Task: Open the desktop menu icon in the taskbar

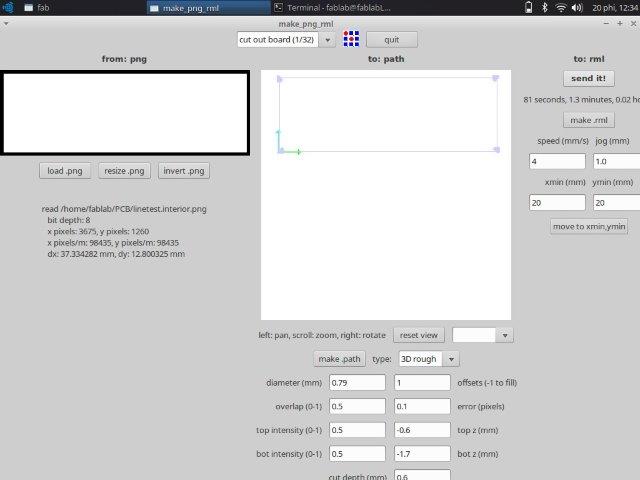Action: click(x=8, y=7)
